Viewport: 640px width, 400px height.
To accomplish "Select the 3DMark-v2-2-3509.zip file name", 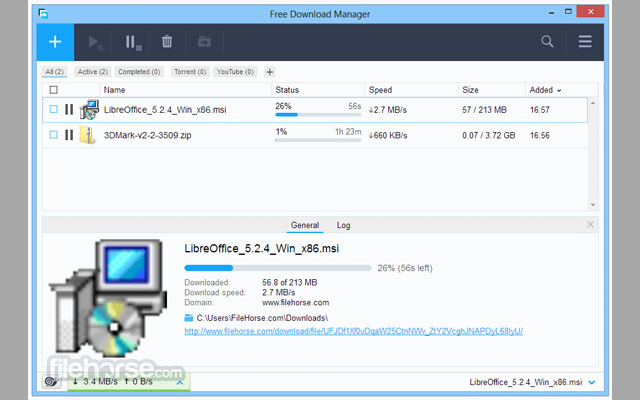I will coord(147,135).
